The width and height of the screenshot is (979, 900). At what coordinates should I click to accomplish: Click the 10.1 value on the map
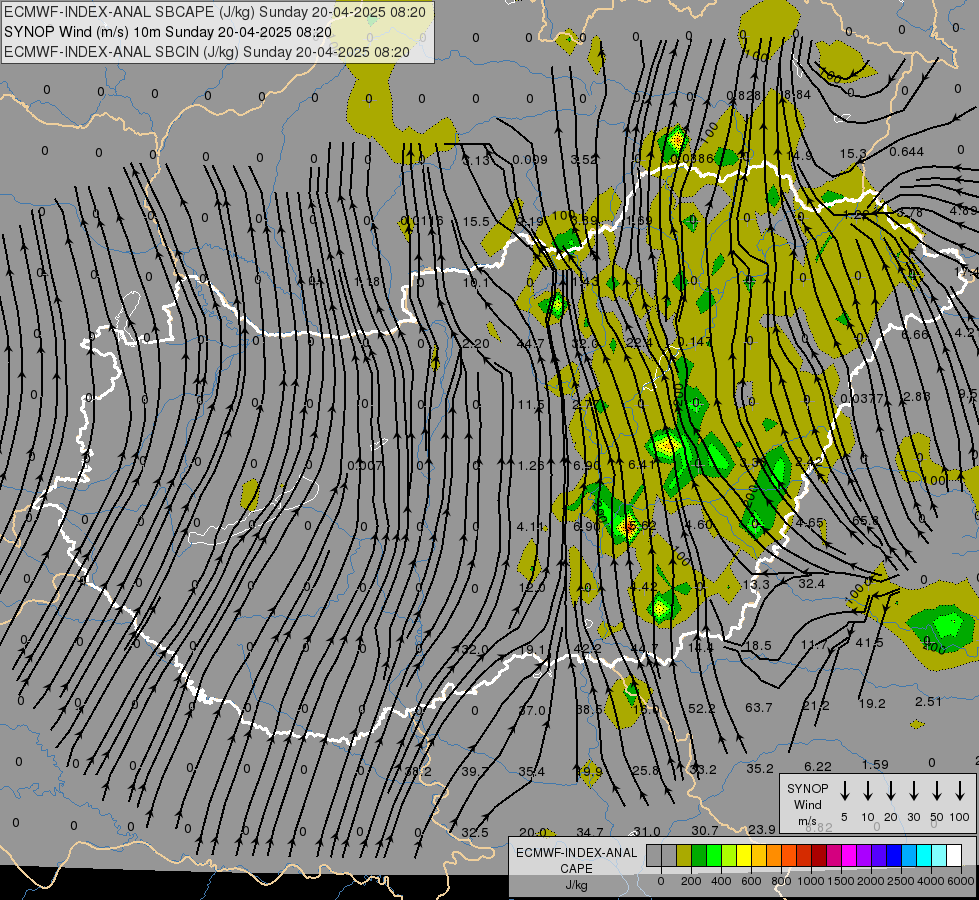point(476,283)
